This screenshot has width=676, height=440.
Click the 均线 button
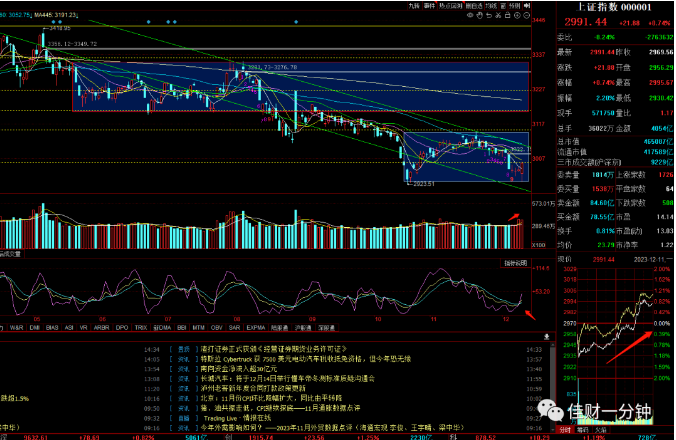coord(491,6)
